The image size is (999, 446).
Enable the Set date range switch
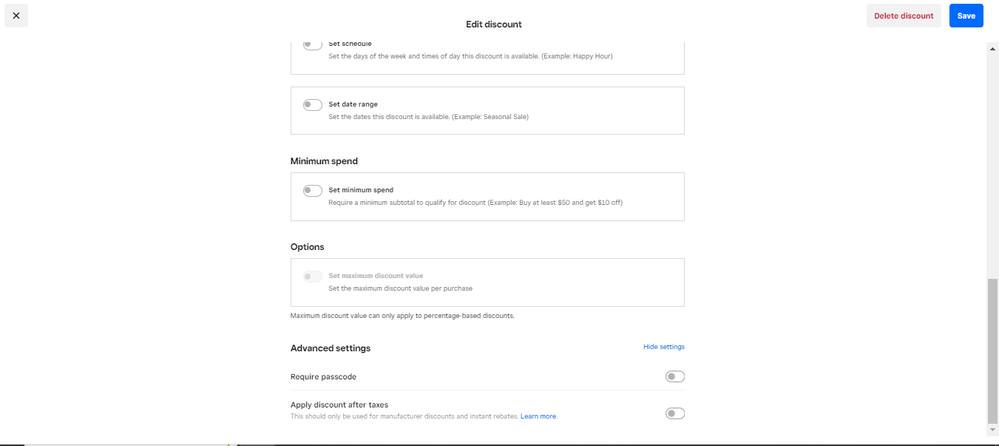313,105
